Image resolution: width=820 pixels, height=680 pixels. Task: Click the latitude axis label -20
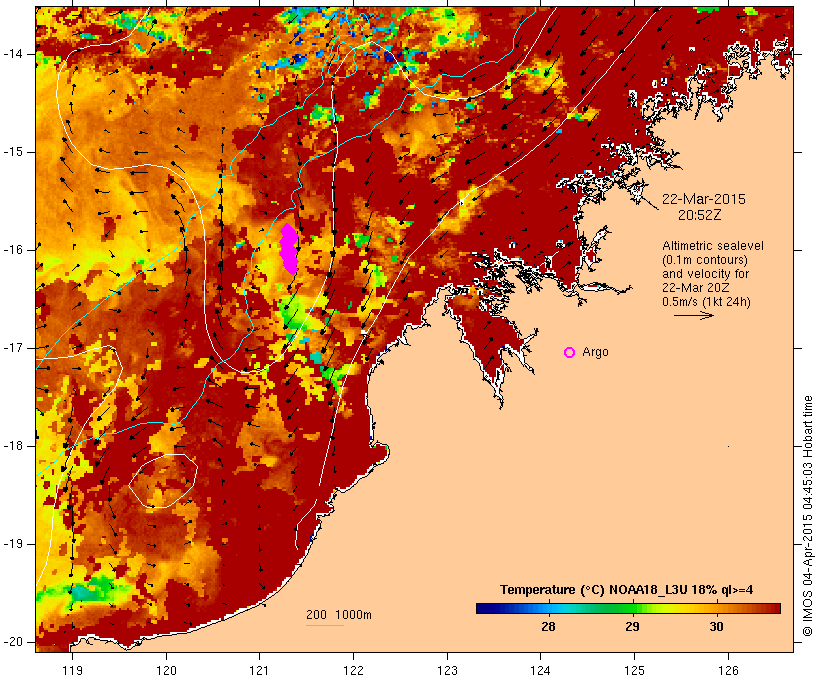(13, 642)
